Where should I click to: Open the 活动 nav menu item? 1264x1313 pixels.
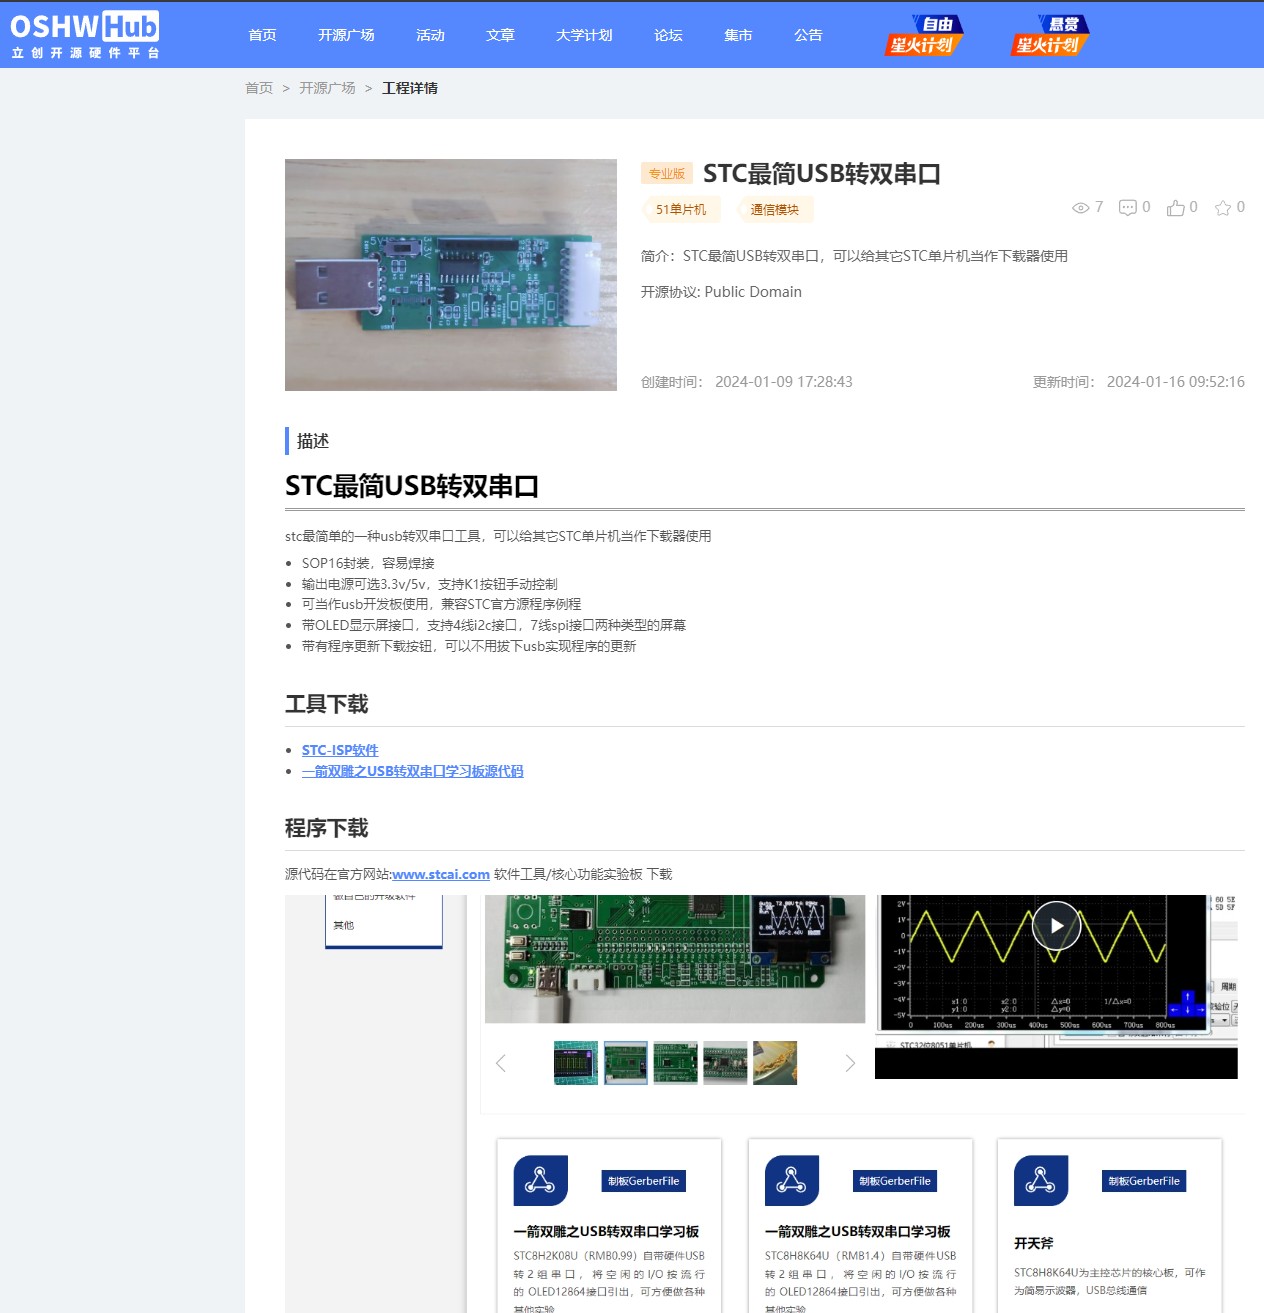(x=430, y=35)
